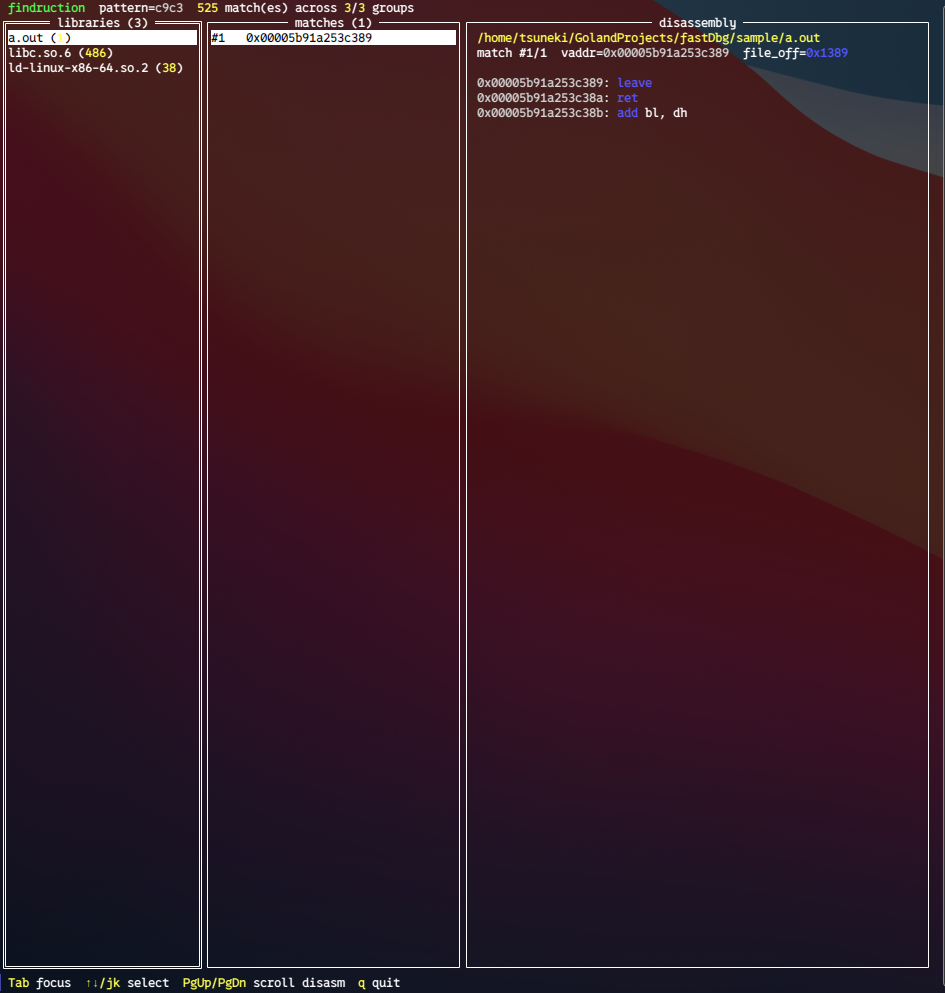Click the vaddr value in match info
The width and height of the screenshot is (945, 993).
666,53
